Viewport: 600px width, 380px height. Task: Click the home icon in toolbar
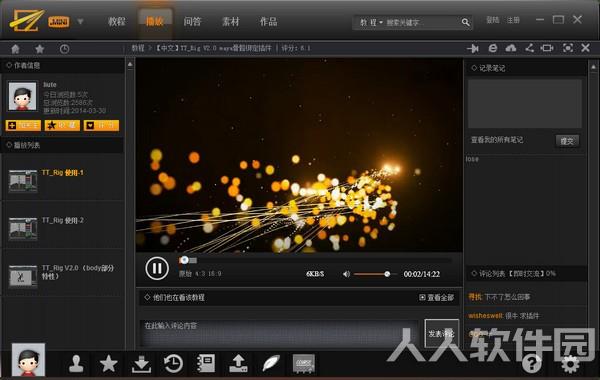coord(15,49)
